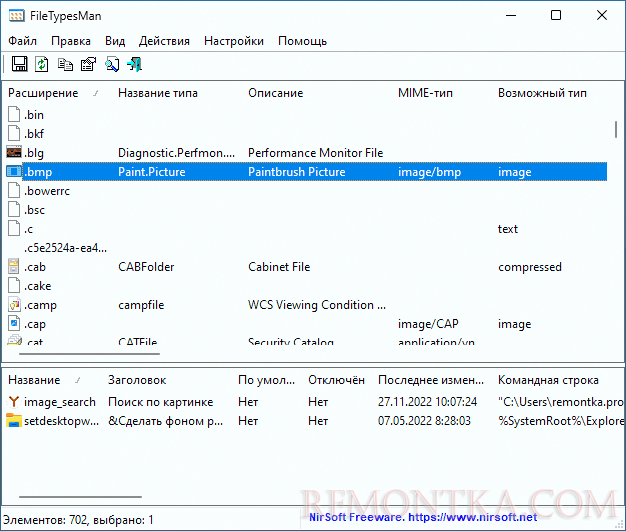Viewport: 626px width, 531px height.
Task: Click the Save (floppy disk) toolbar icon
Action: (19, 64)
